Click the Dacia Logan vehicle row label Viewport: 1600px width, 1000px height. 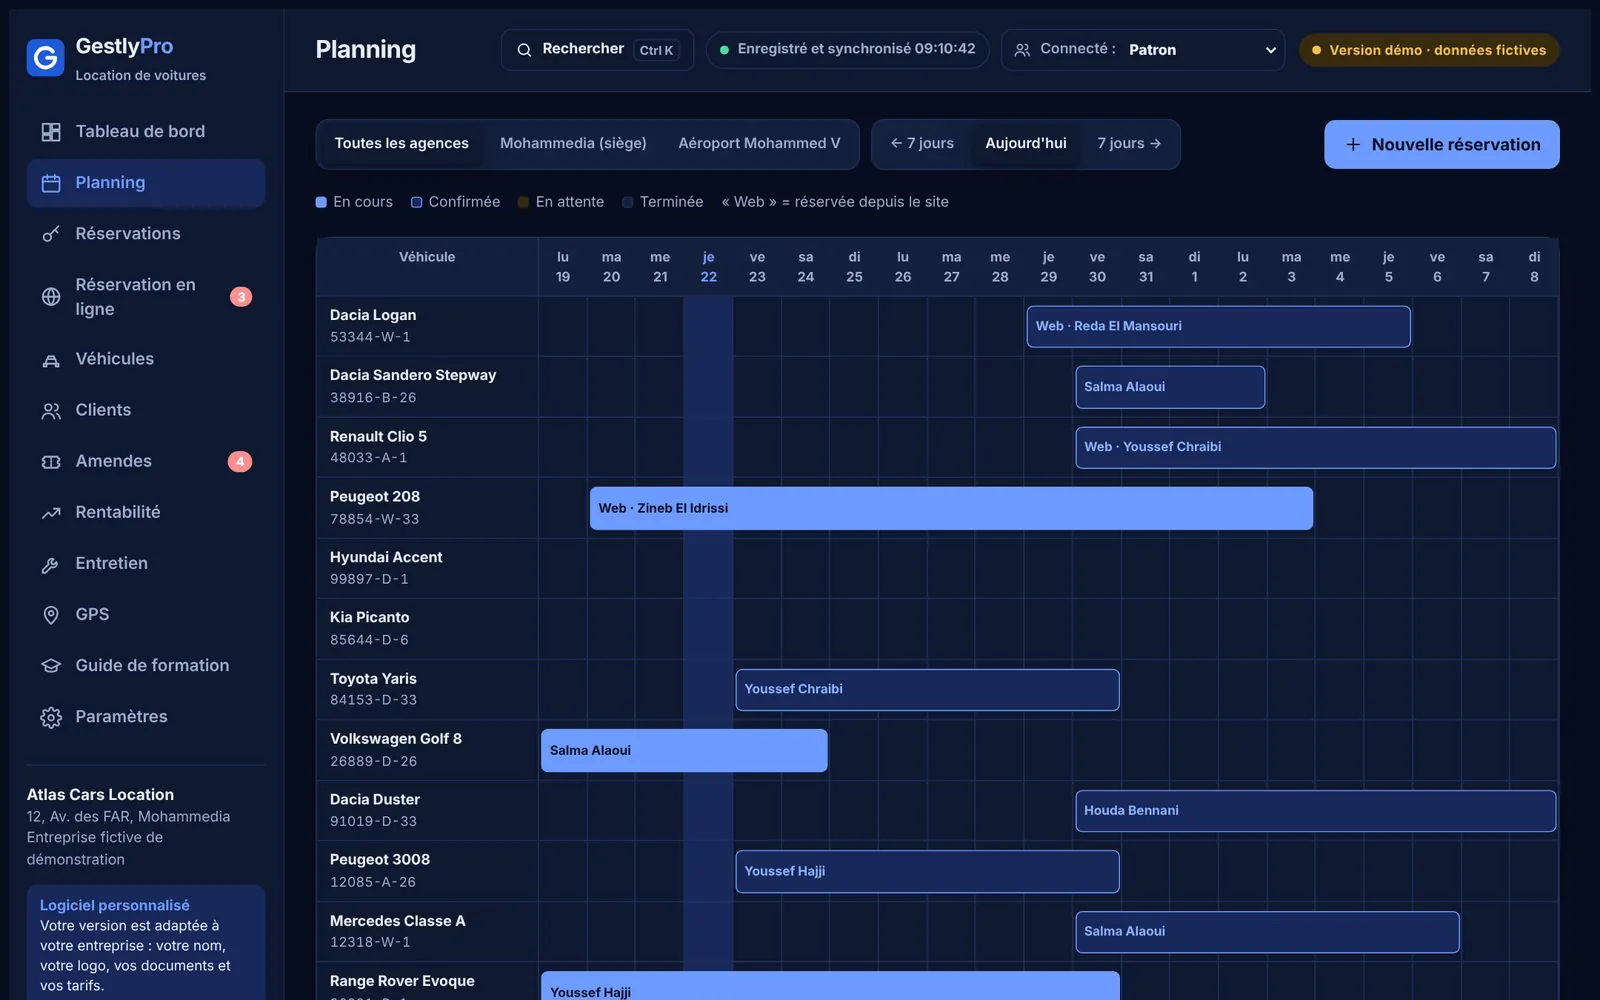coord(427,326)
